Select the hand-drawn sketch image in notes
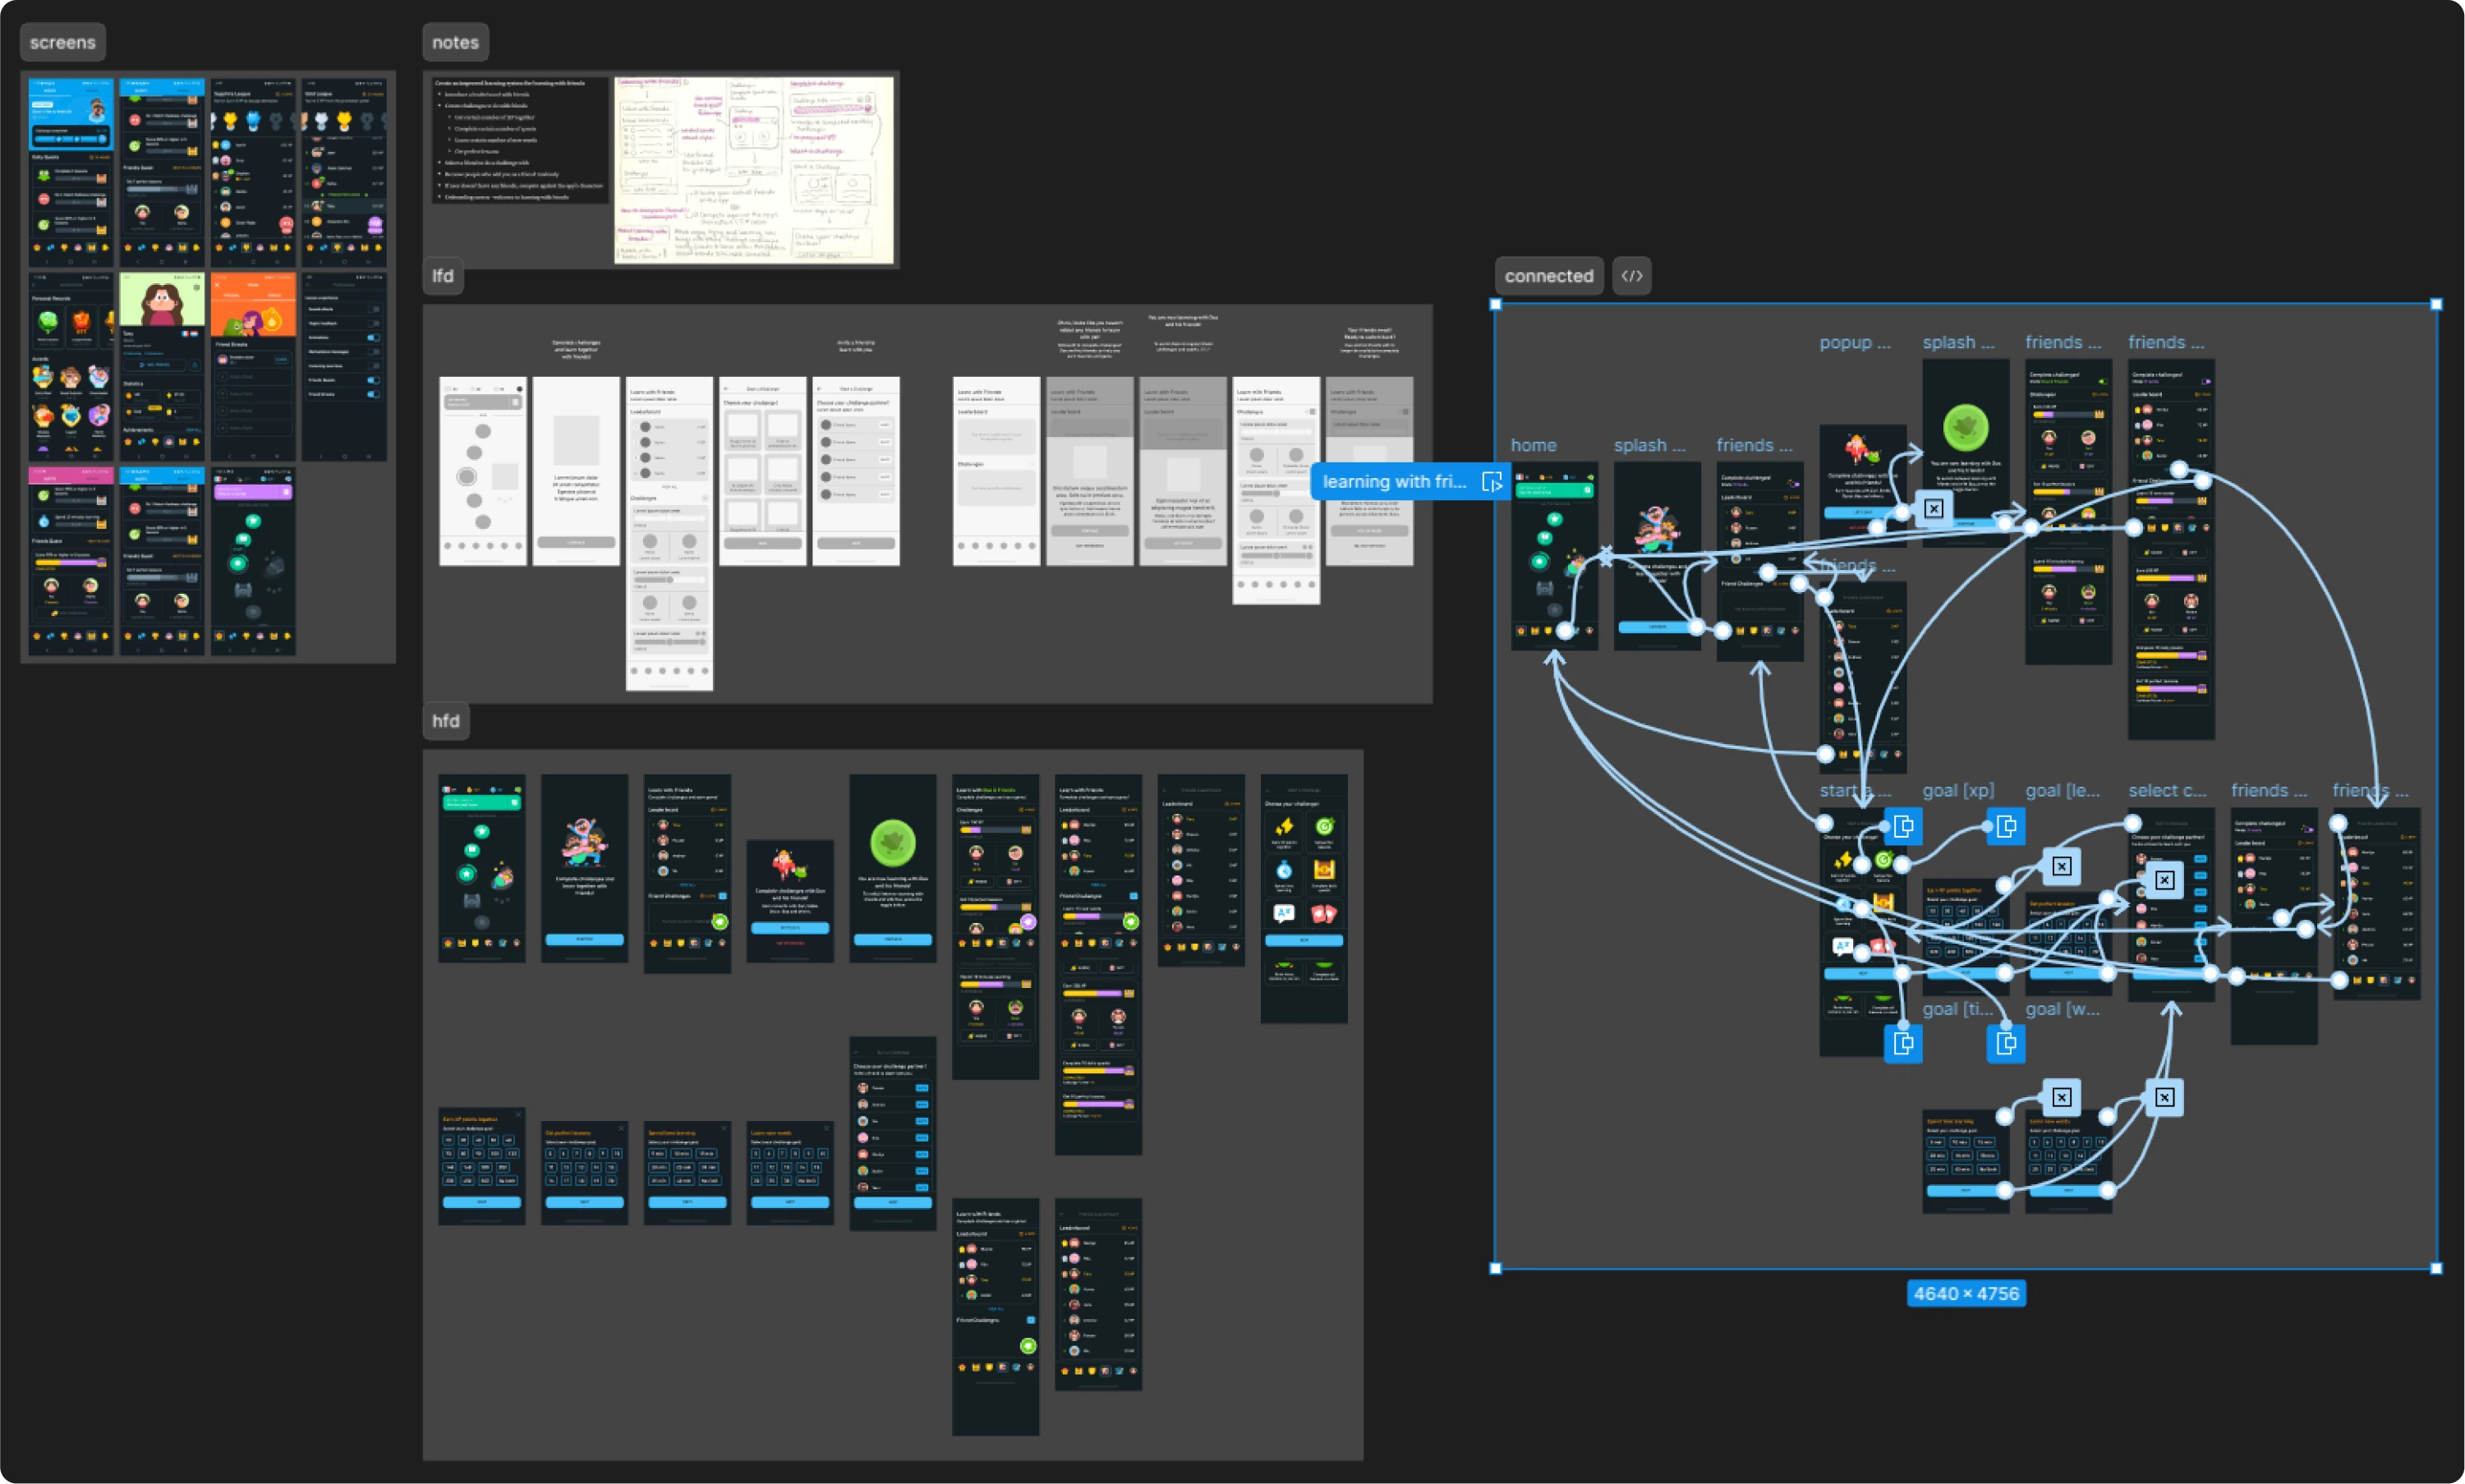This screenshot has height=1484, width=2465. [x=754, y=170]
